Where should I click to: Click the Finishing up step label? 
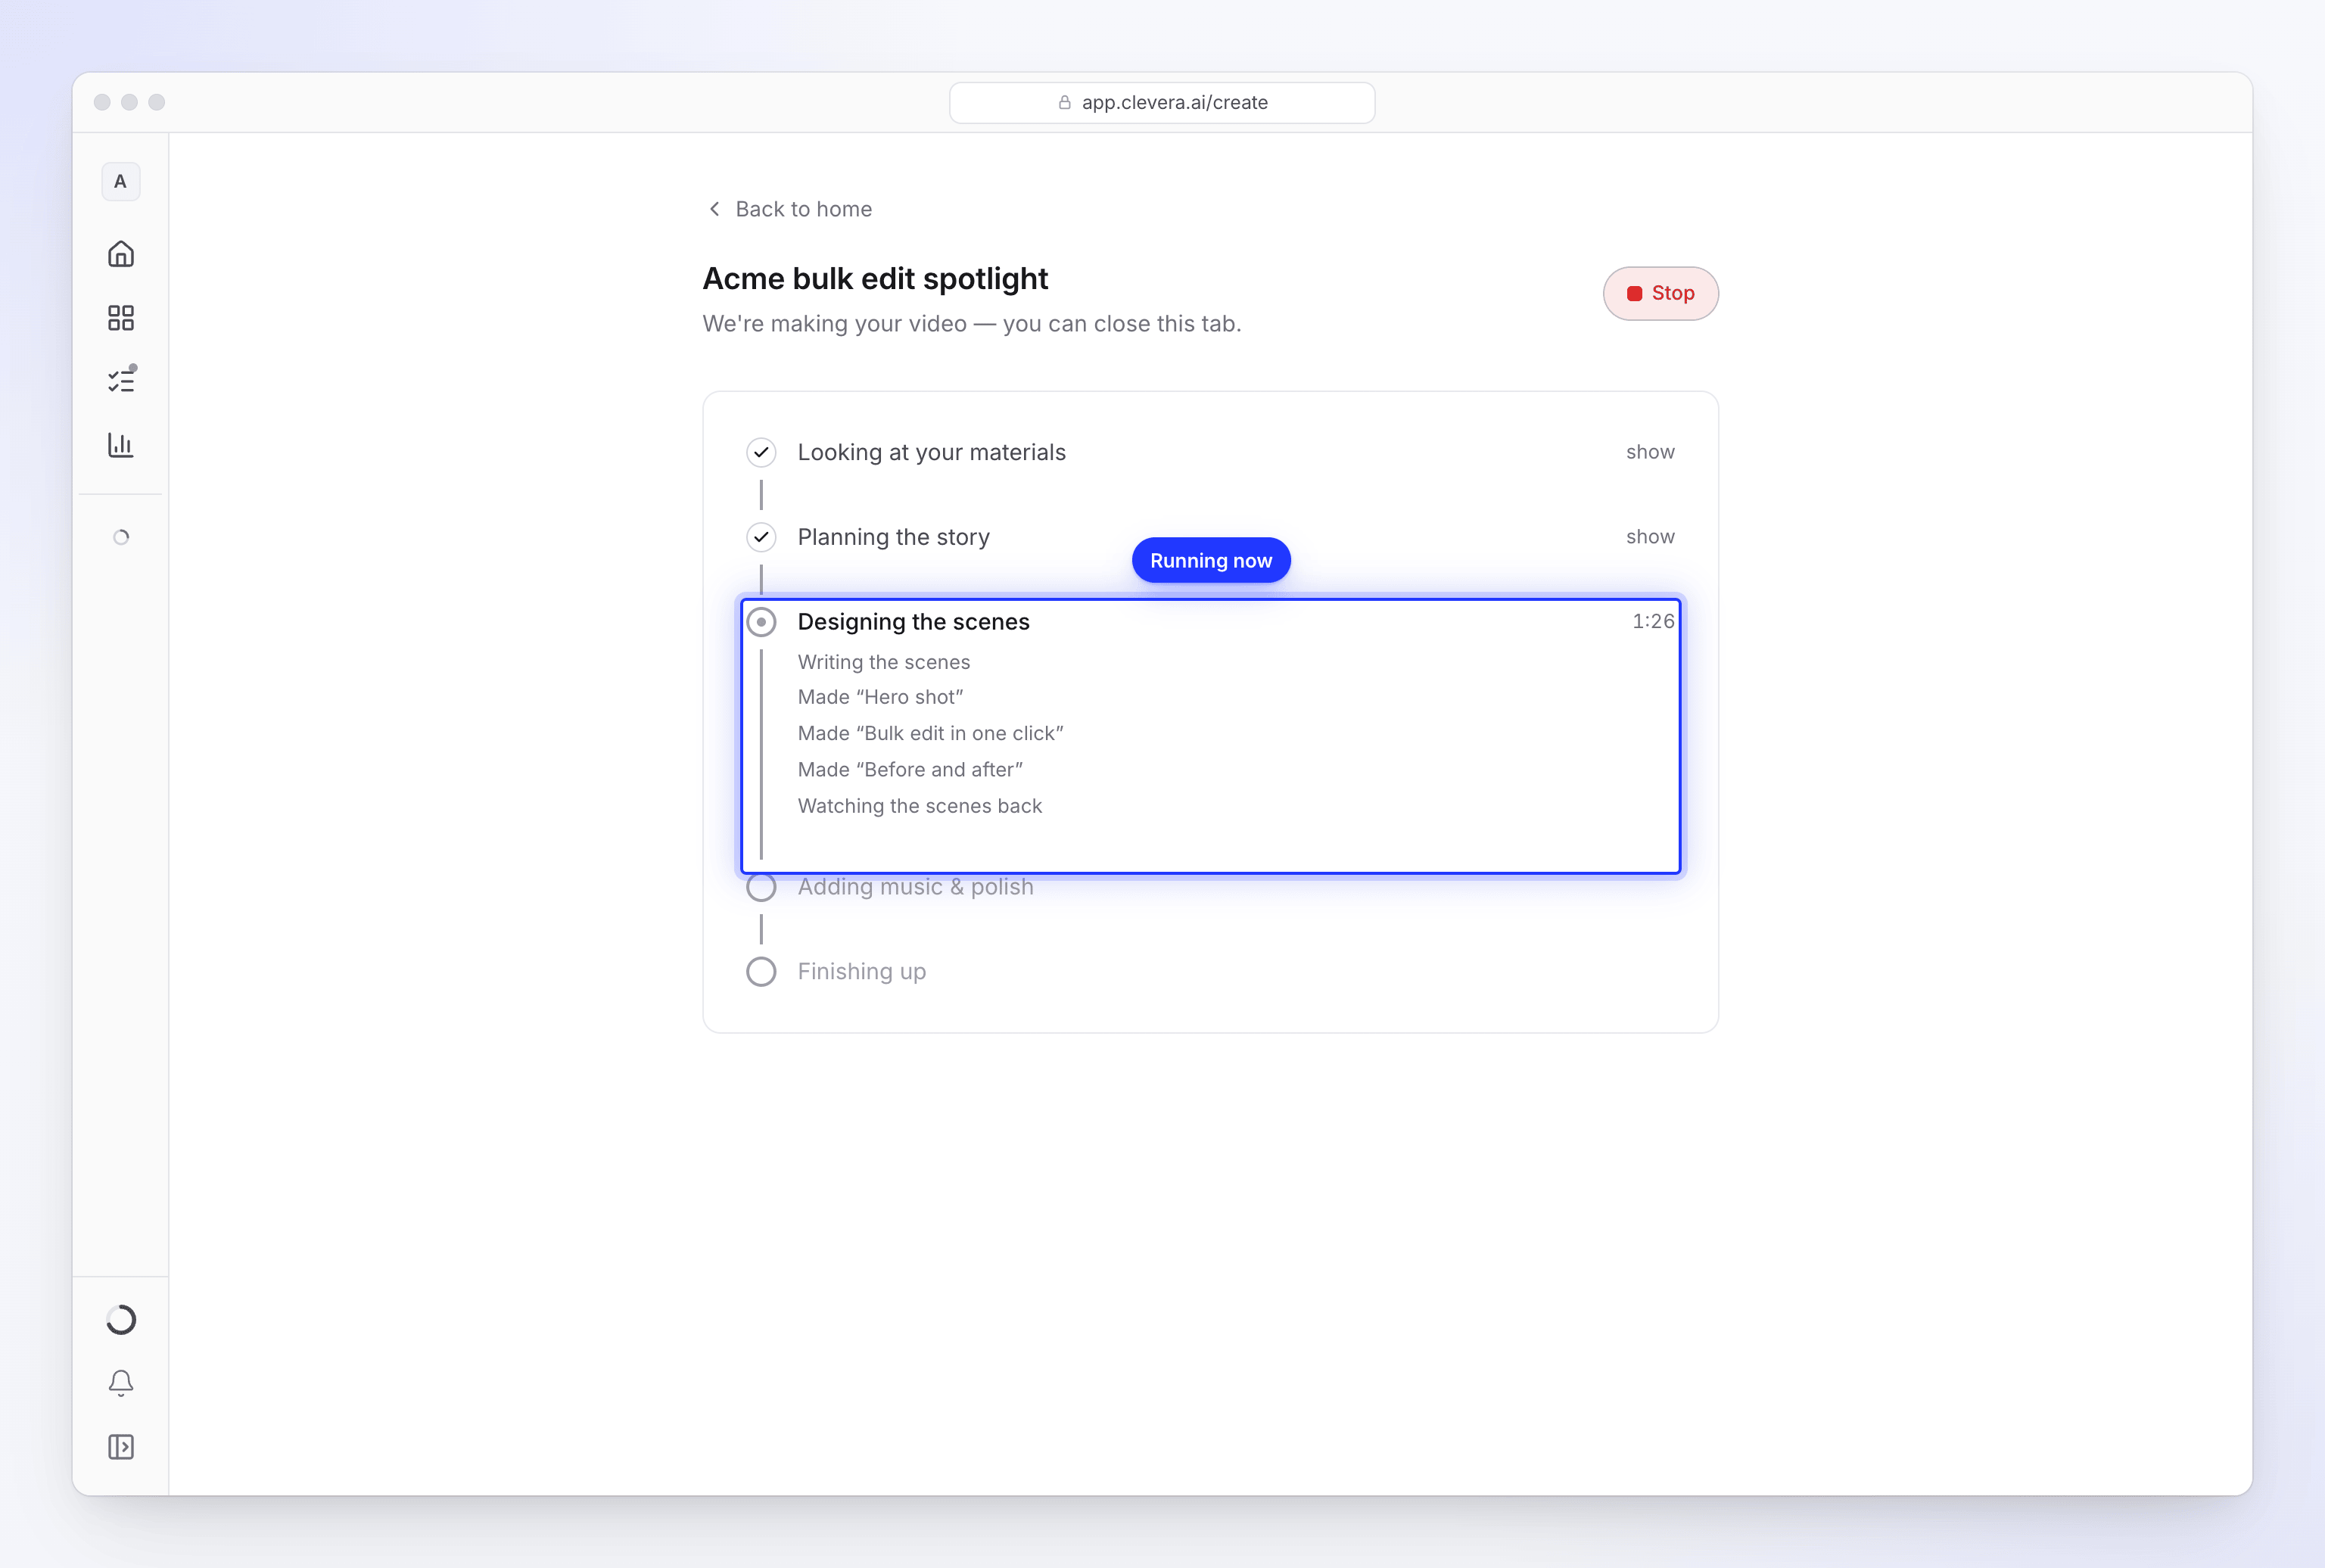[x=861, y=972]
